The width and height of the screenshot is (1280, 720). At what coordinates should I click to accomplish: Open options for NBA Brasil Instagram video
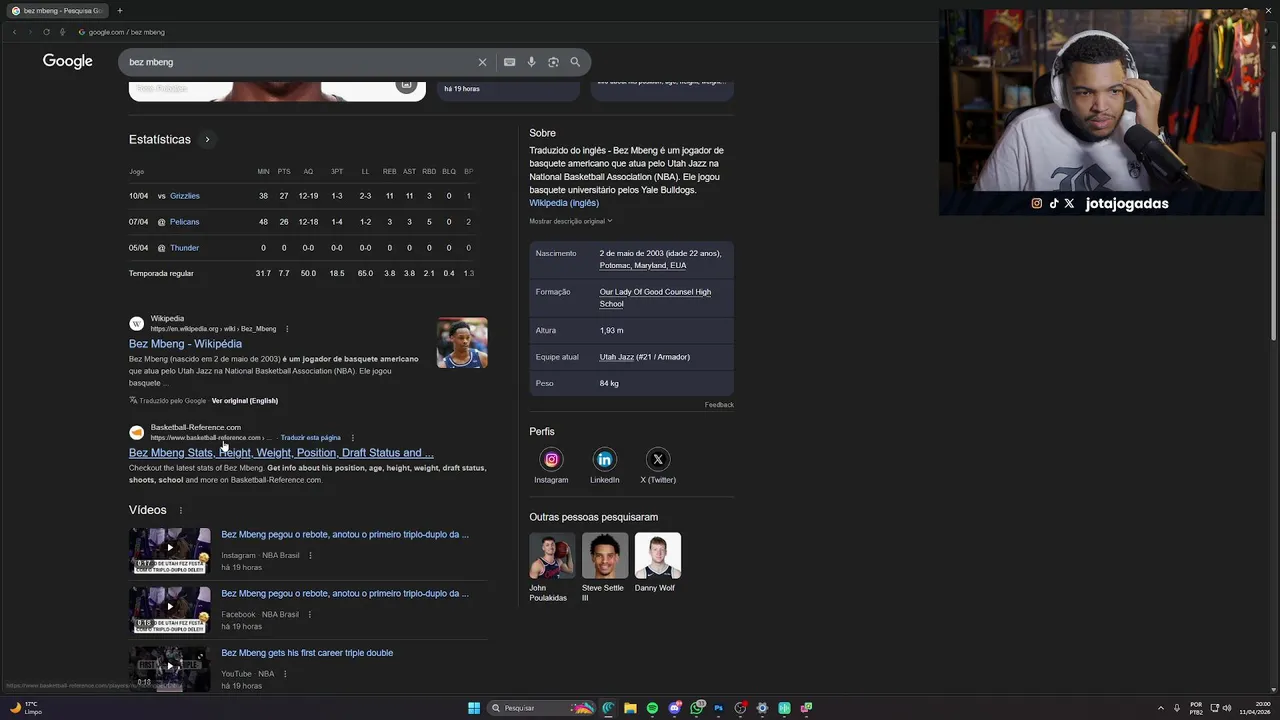point(310,555)
